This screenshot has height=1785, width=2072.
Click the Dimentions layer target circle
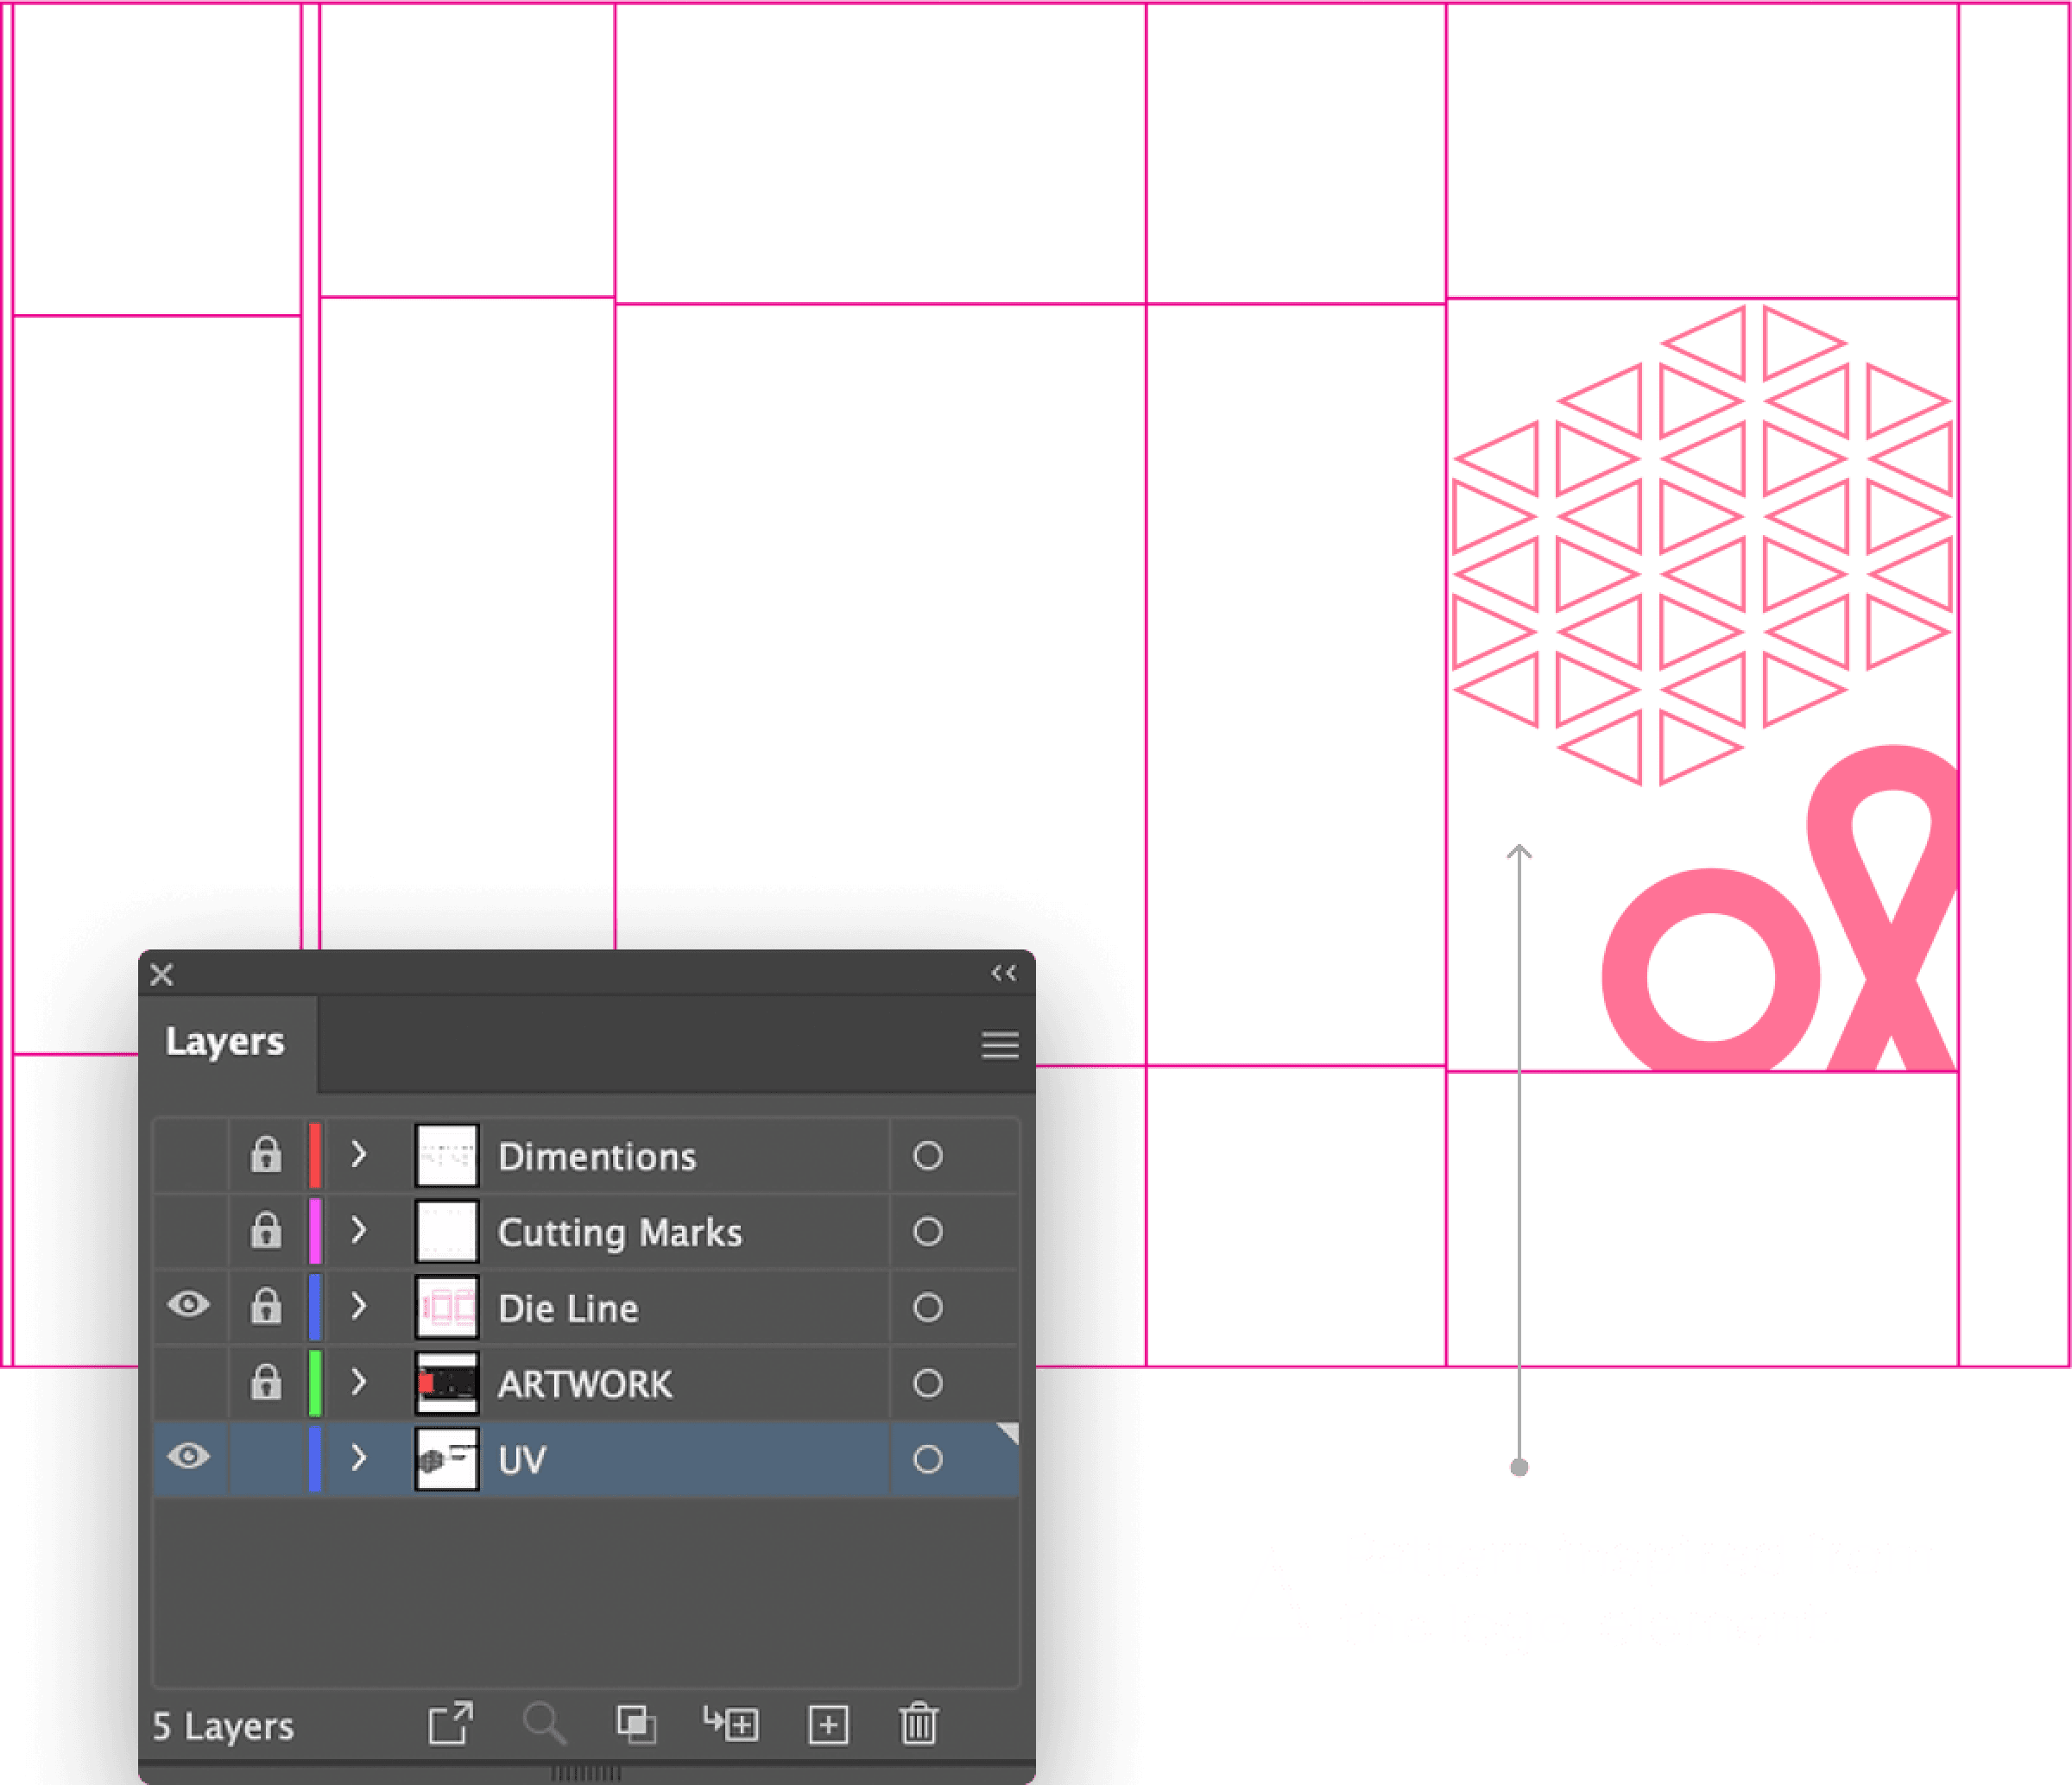(927, 1156)
